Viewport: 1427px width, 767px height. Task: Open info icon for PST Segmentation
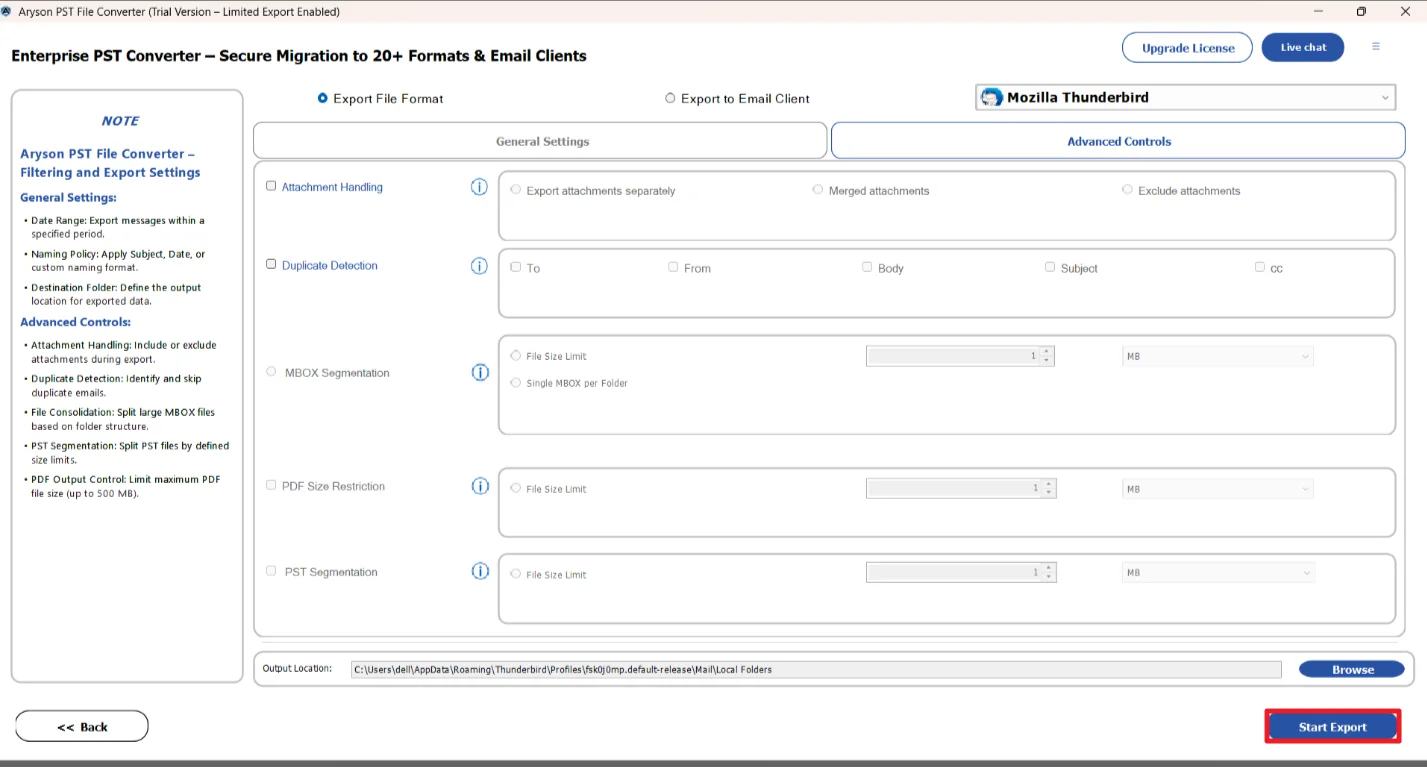click(480, 571)
